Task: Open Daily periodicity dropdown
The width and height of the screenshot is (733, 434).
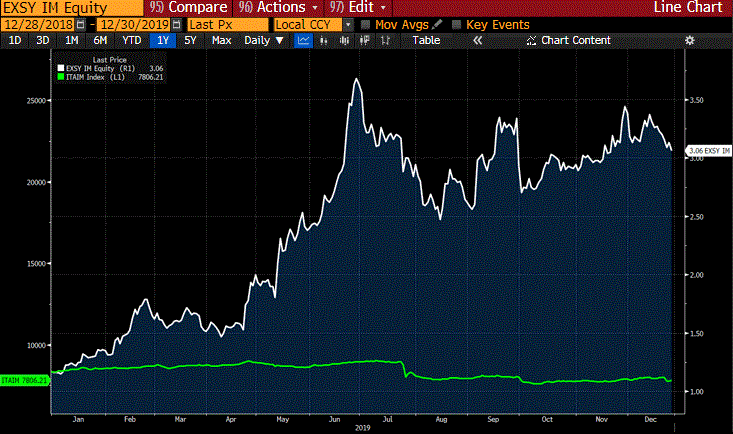Action: click(264, 41)
